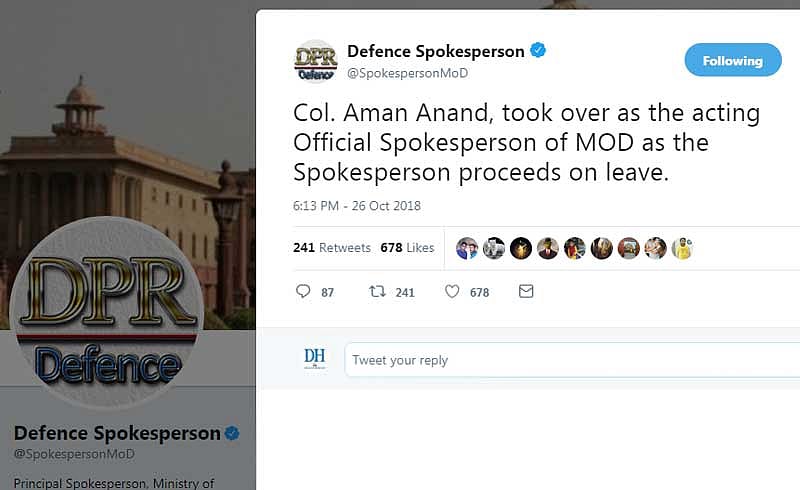Open the 678 Likes list
This screenshot has height=490, width=800.
tap(407, 248)
